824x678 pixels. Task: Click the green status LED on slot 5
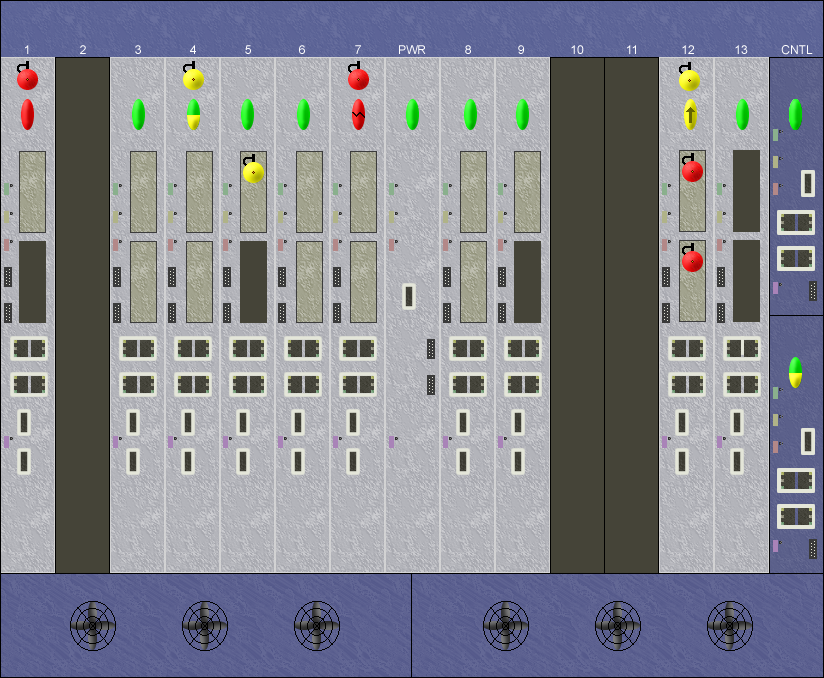tap(247, 115)
